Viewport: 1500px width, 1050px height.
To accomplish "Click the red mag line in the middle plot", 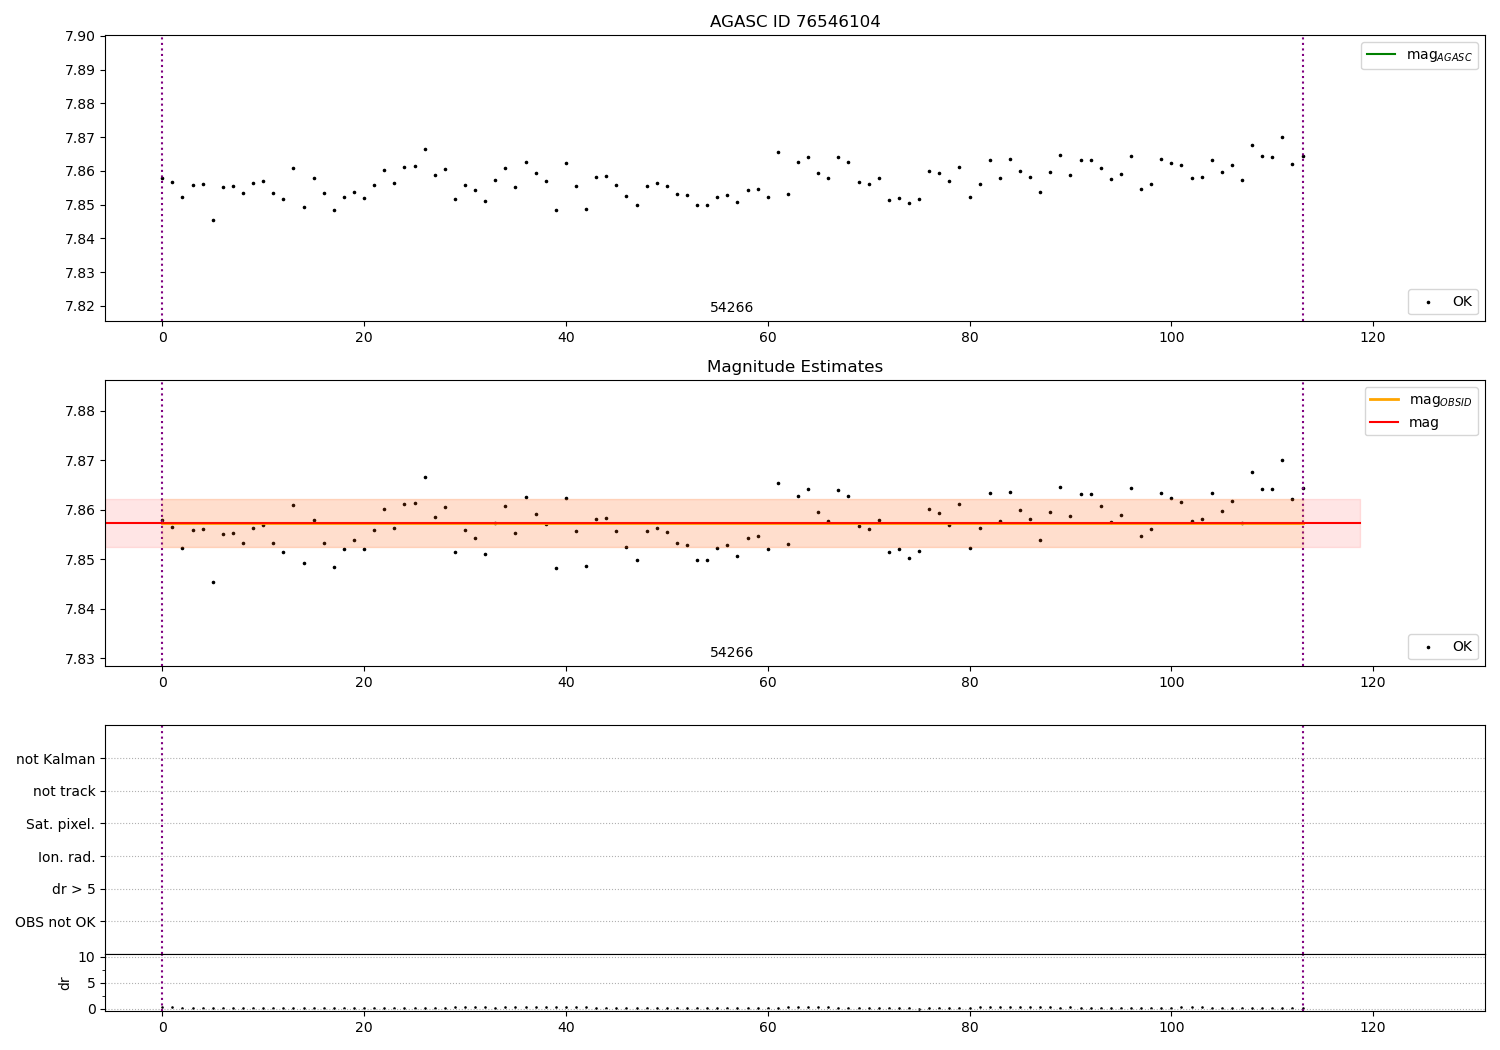I will click(x=733, y=523).
